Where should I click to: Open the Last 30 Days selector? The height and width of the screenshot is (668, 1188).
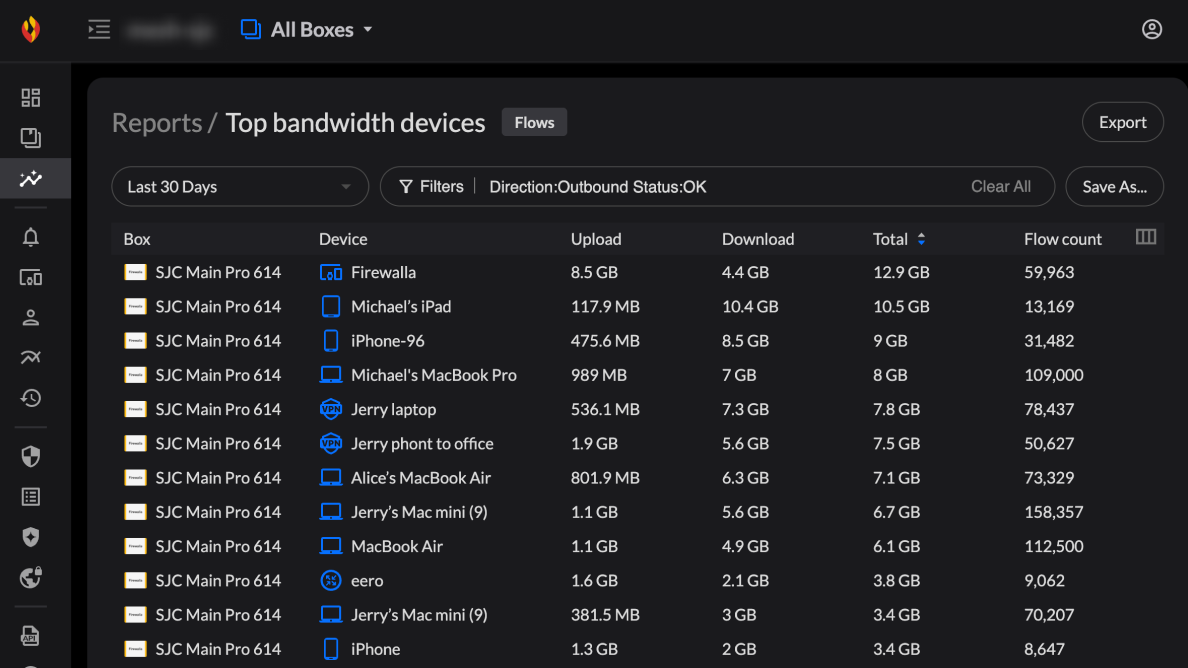(240, 186)
